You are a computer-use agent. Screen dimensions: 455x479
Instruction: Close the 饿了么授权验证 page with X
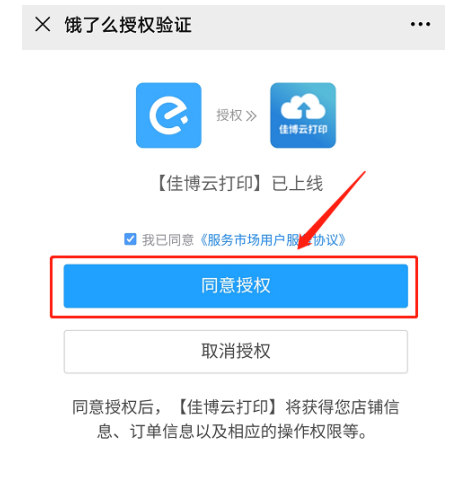pyautogui.click(x=43, y=25)
